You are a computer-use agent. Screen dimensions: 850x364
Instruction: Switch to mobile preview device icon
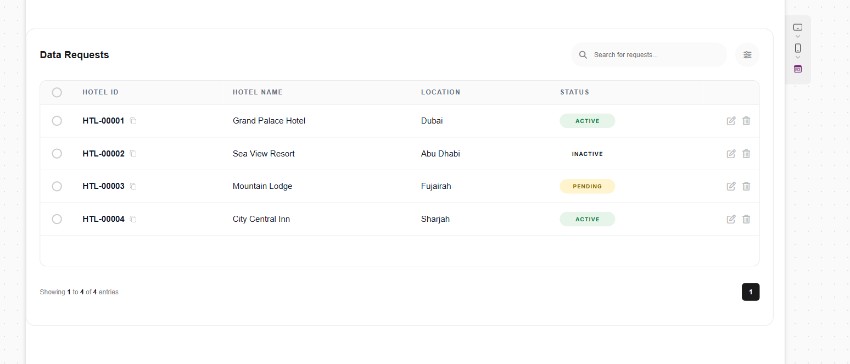coord(797,48)
